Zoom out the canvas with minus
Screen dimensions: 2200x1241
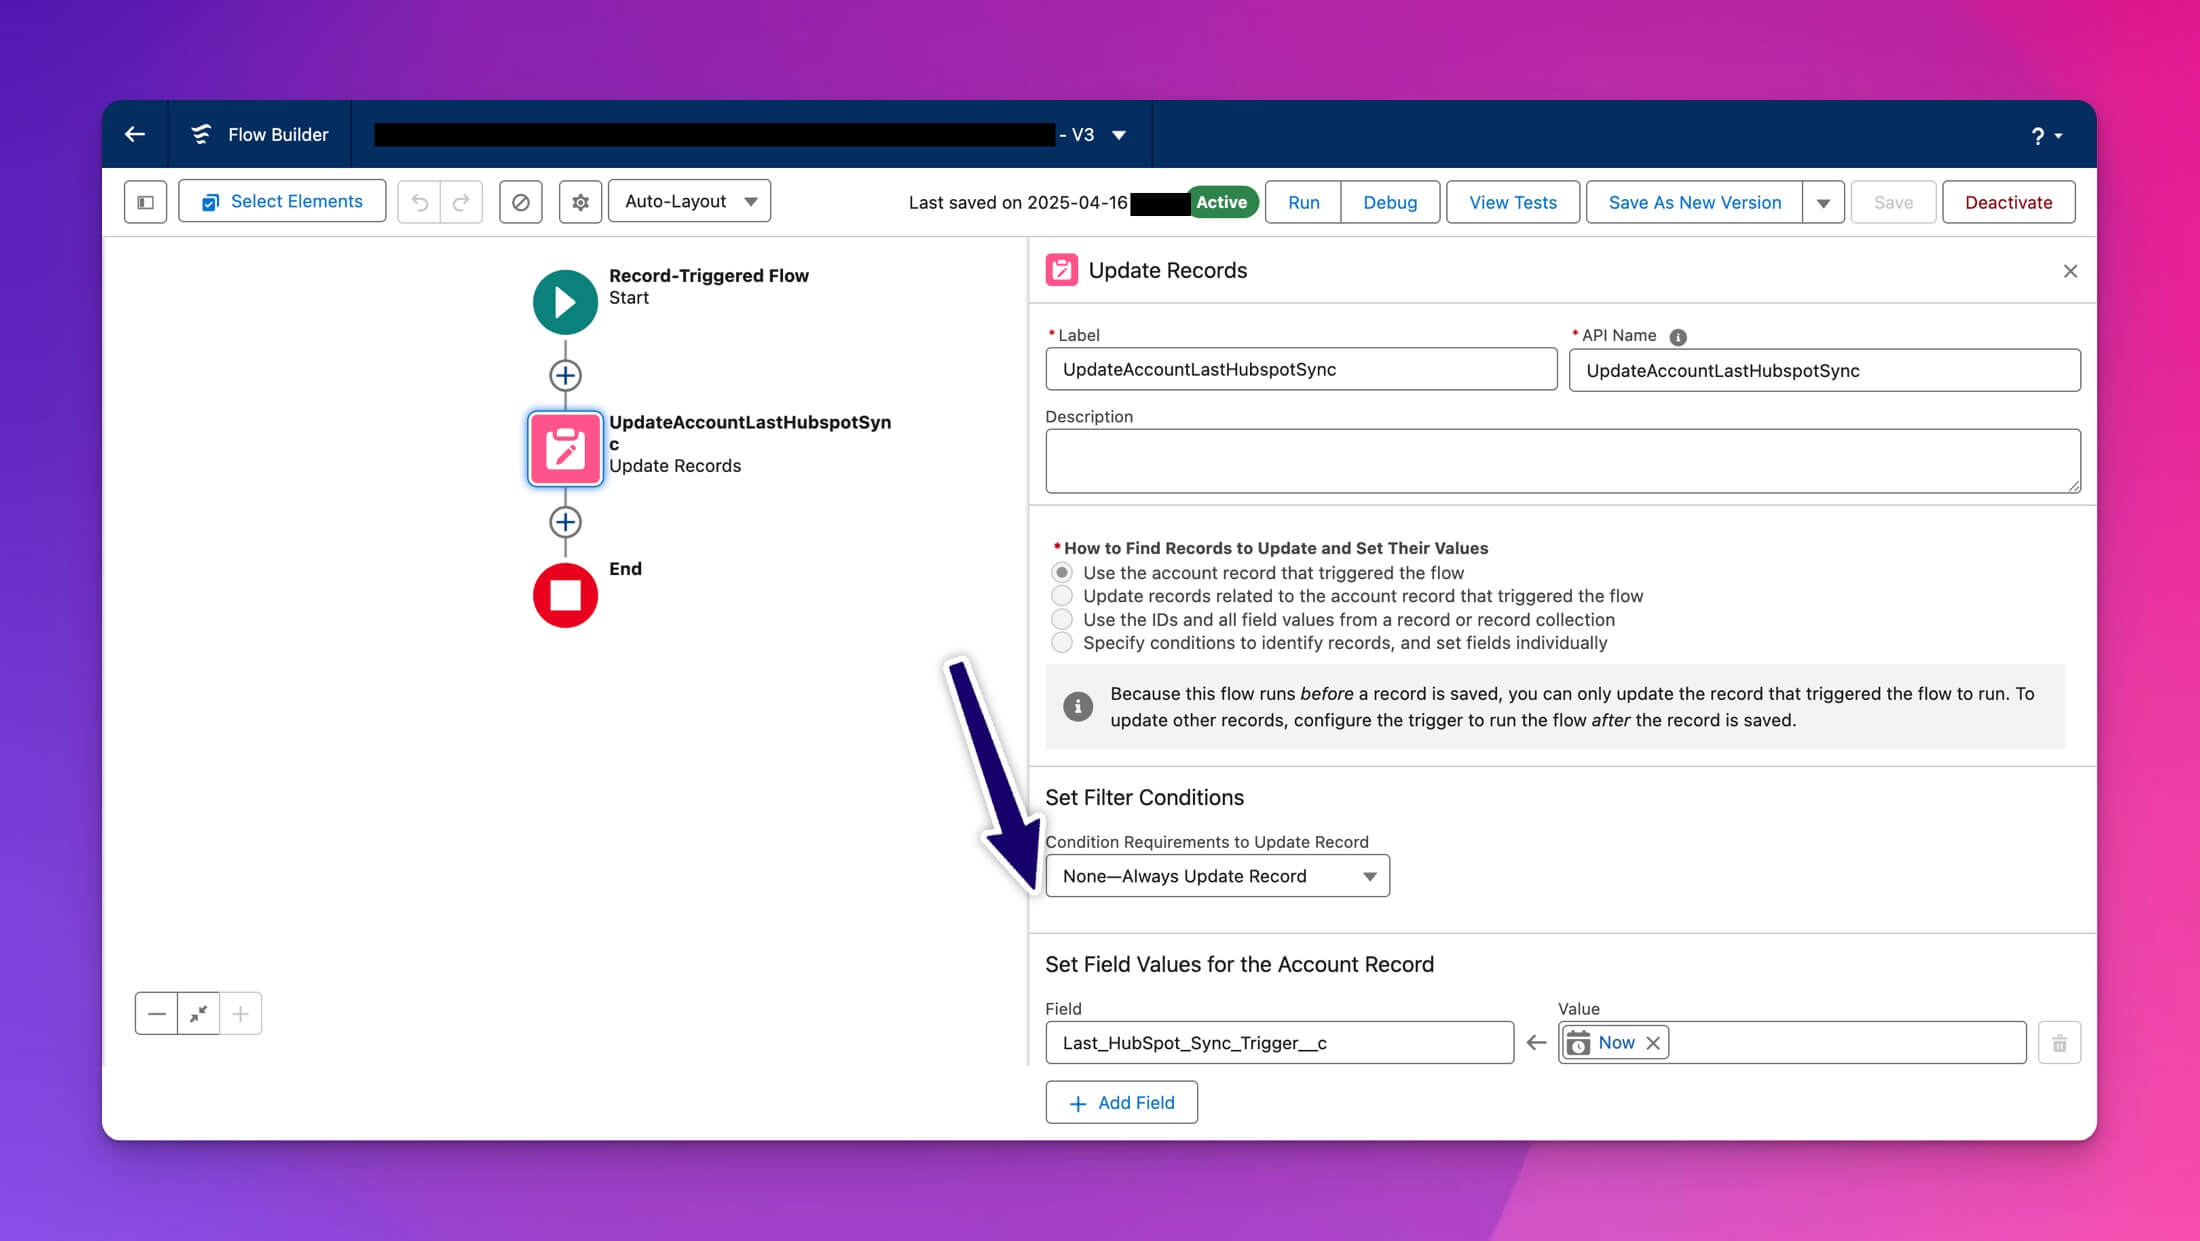click(156, 1014)
